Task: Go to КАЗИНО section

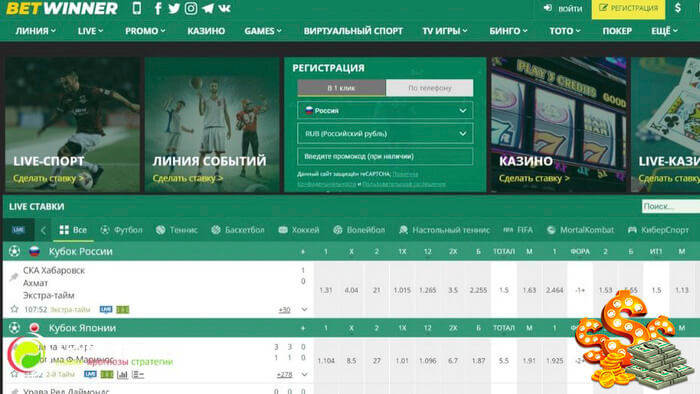Action: tap(206, 31)
